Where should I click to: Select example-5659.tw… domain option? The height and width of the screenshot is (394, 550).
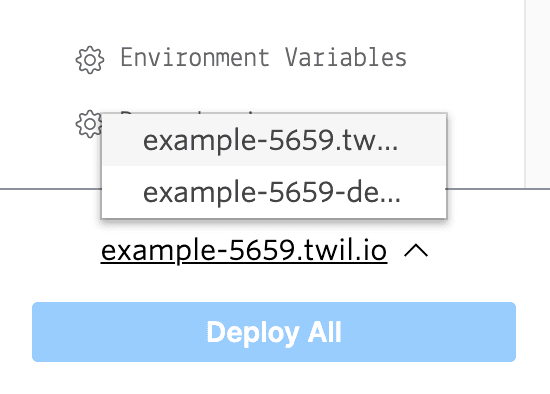click(x=274, y=140)
